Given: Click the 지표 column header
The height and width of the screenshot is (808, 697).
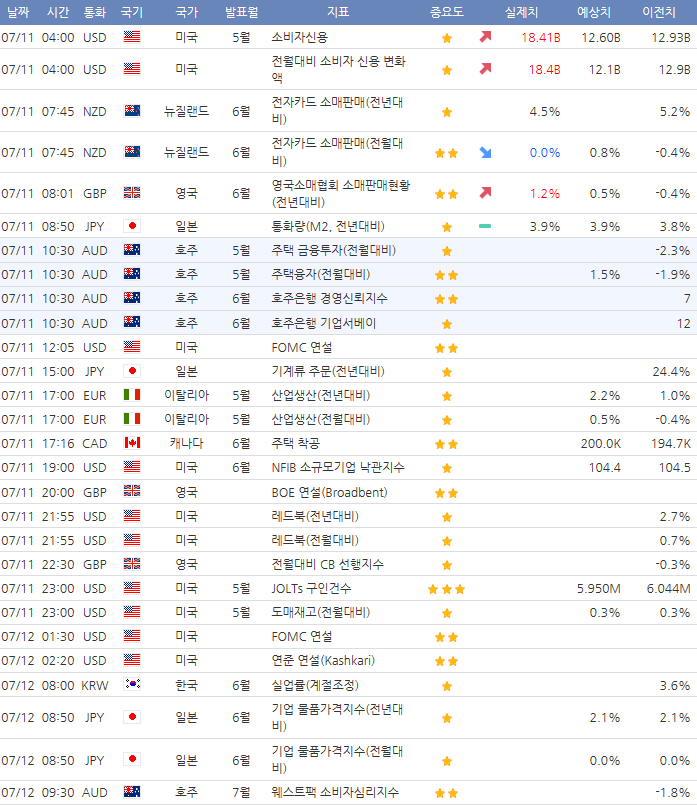Looking at the screenshot, I should click(338, 12).
